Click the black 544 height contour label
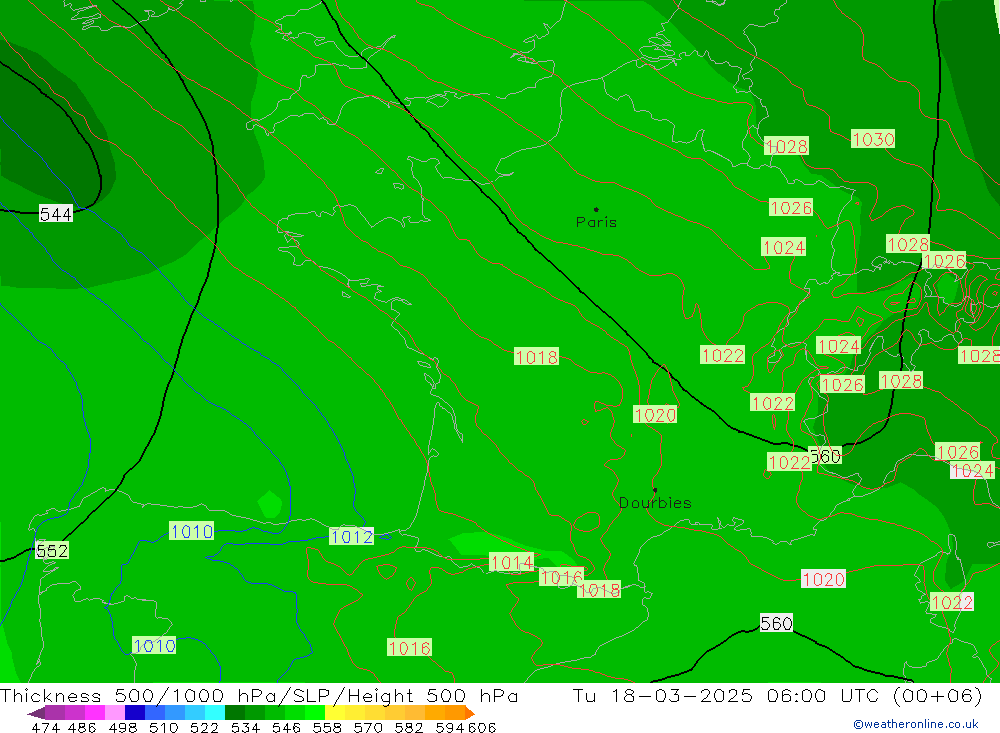 point(56,214)
